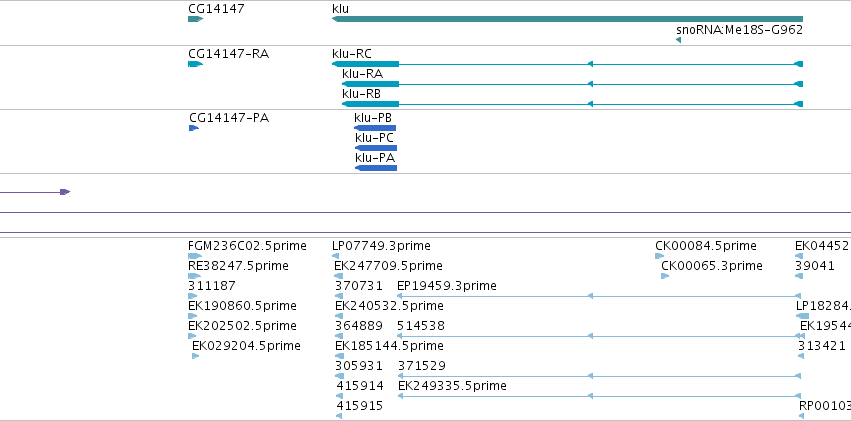Click the CG14147-PA protein arrow

pyautogui.click(x=194, y=128)
